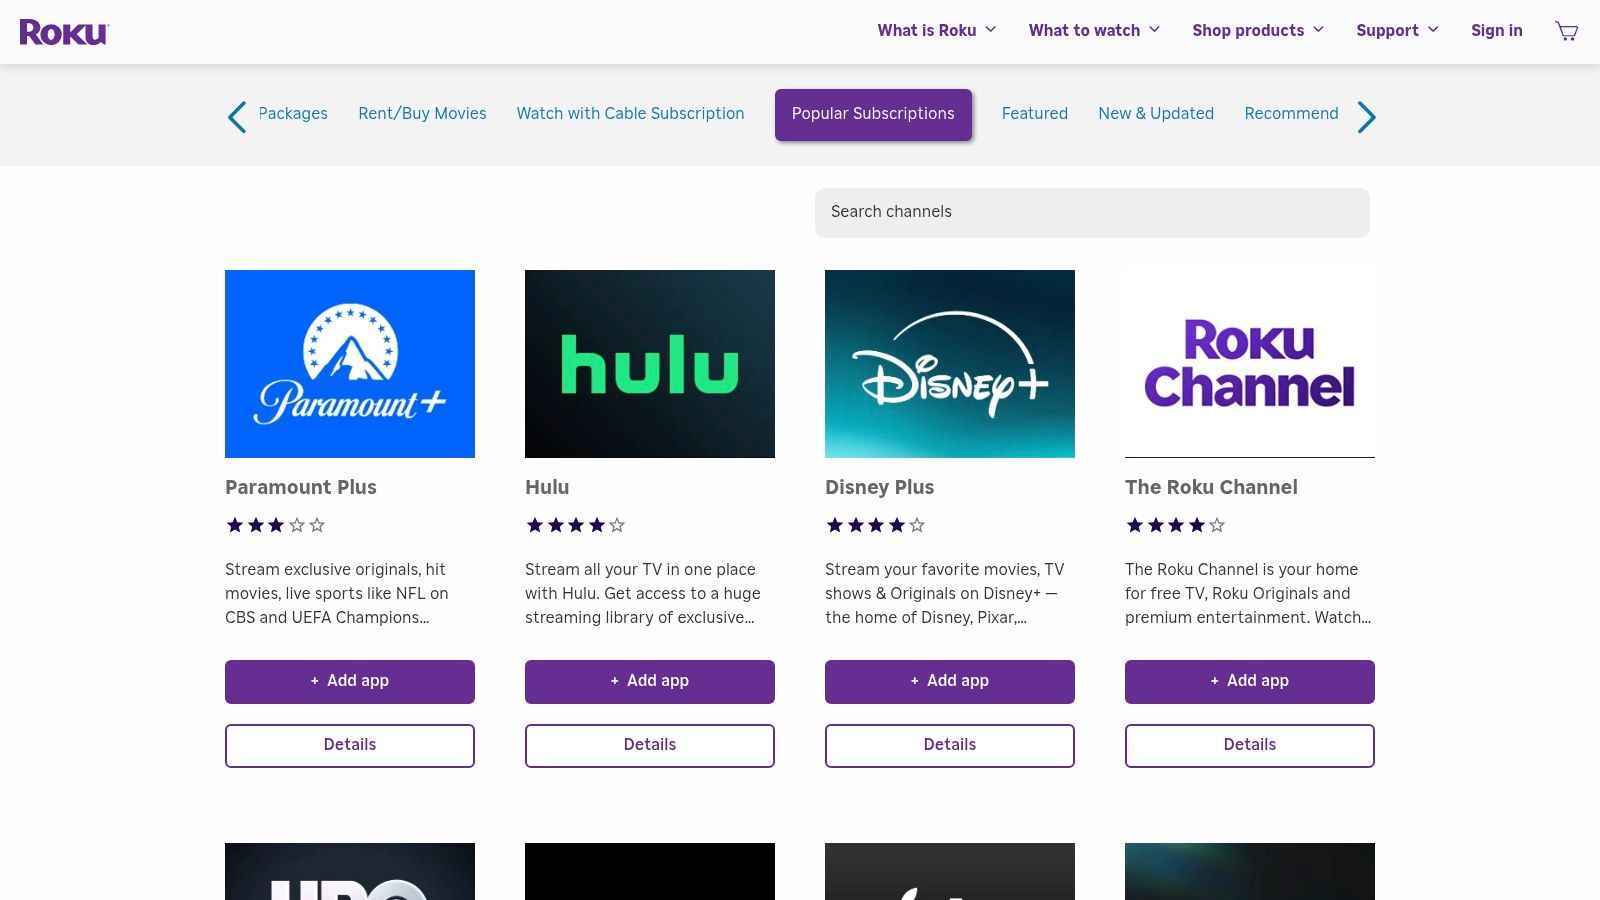
Task: Expand the Support menu
Action: tap(1397, 30)
